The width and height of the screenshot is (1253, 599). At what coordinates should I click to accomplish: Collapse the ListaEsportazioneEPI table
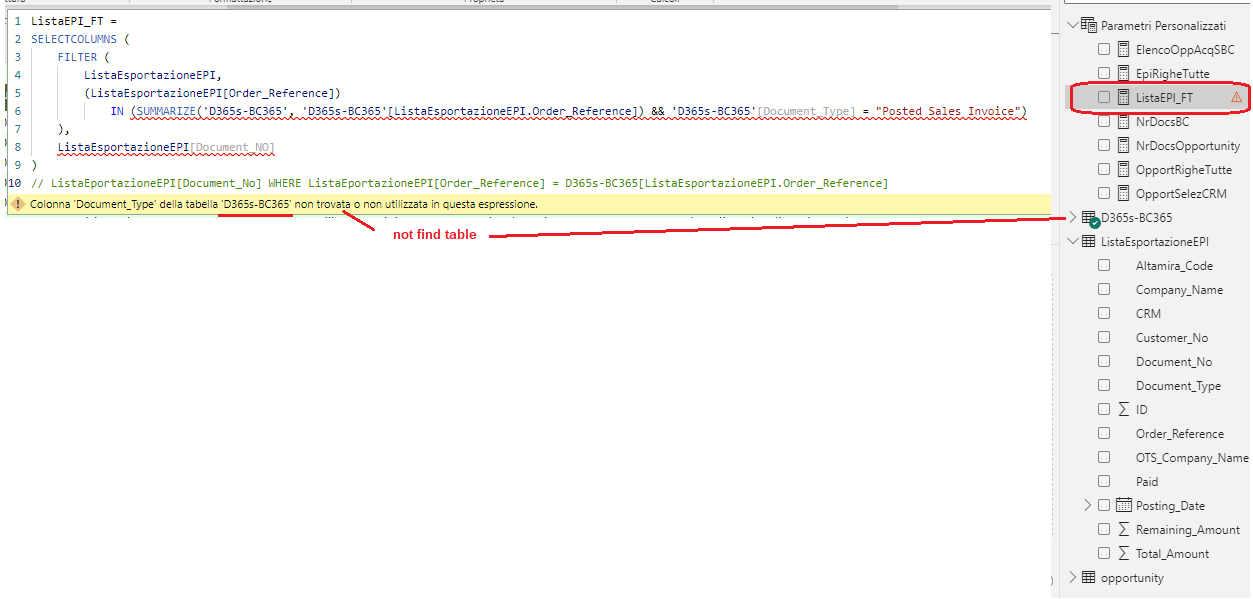[1074, 241]
